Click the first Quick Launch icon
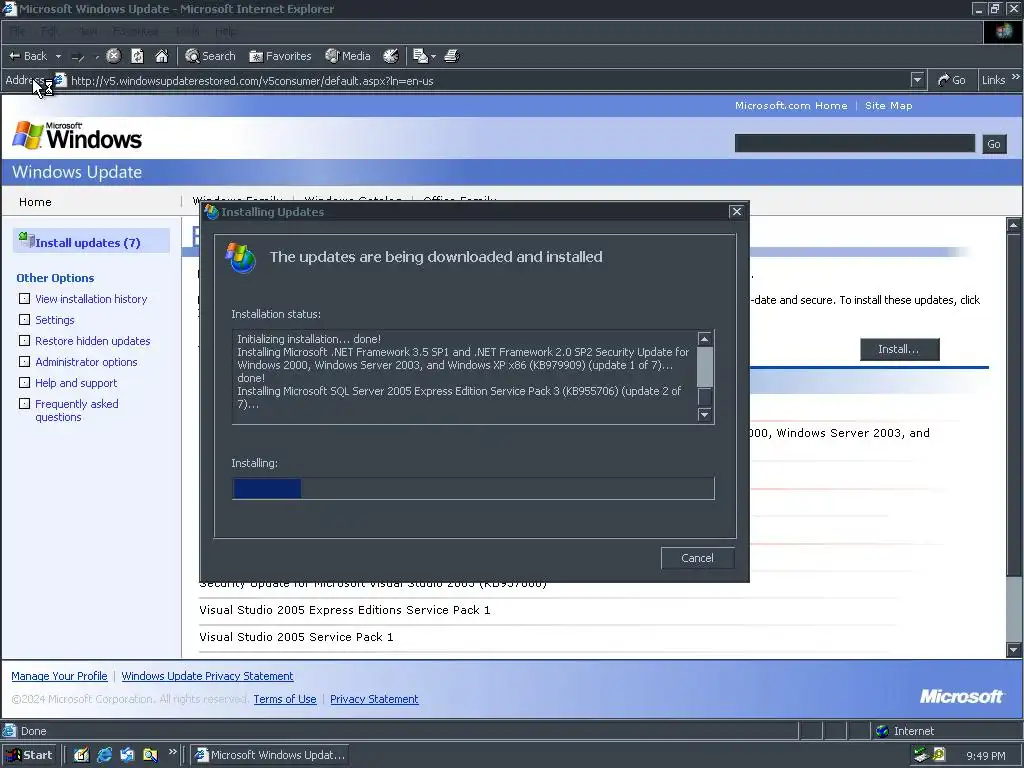 (81, 755)
